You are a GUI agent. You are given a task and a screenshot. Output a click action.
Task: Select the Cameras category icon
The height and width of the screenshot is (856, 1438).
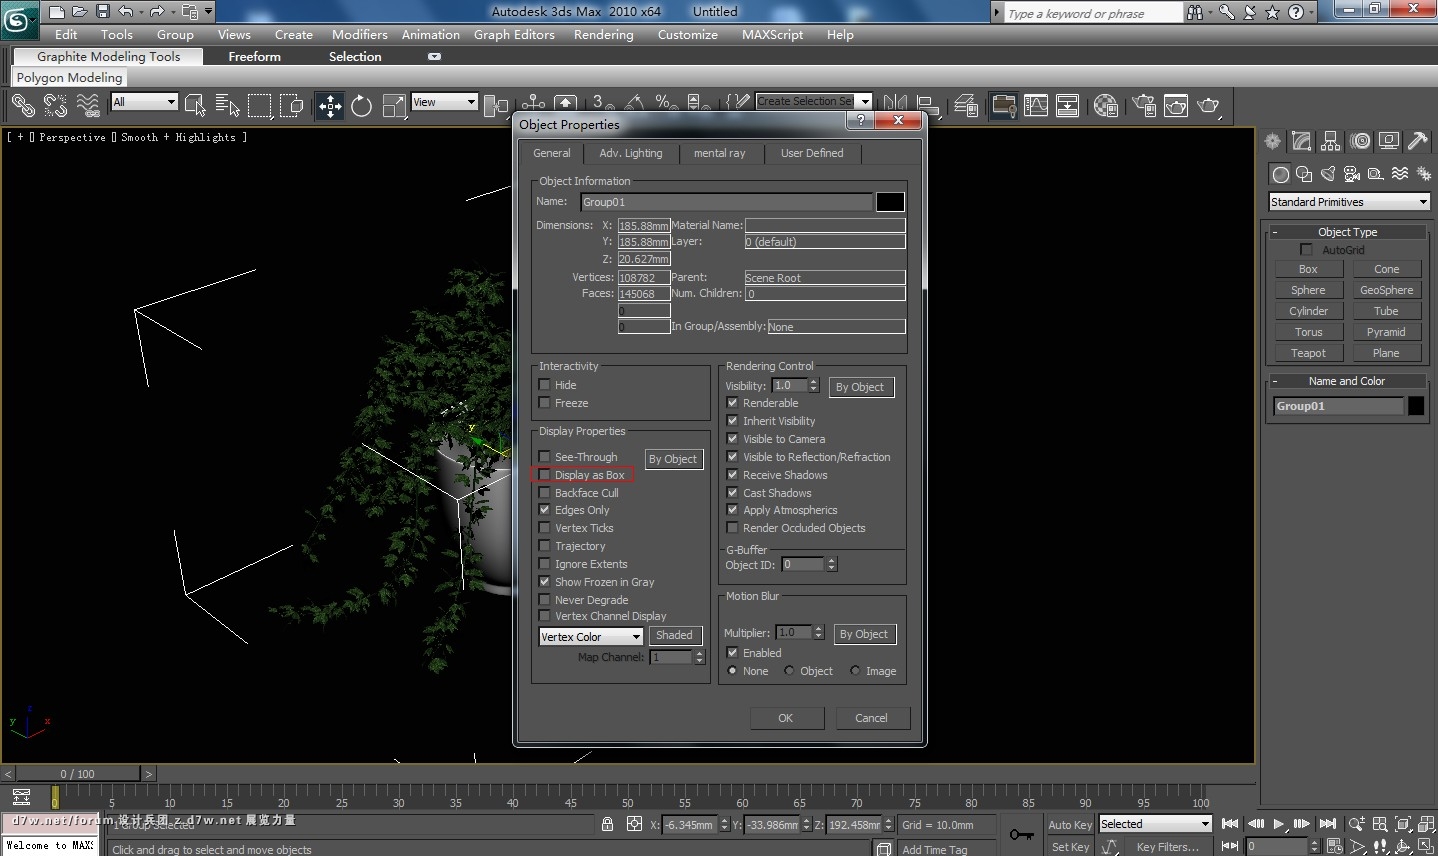(1352, 174)
